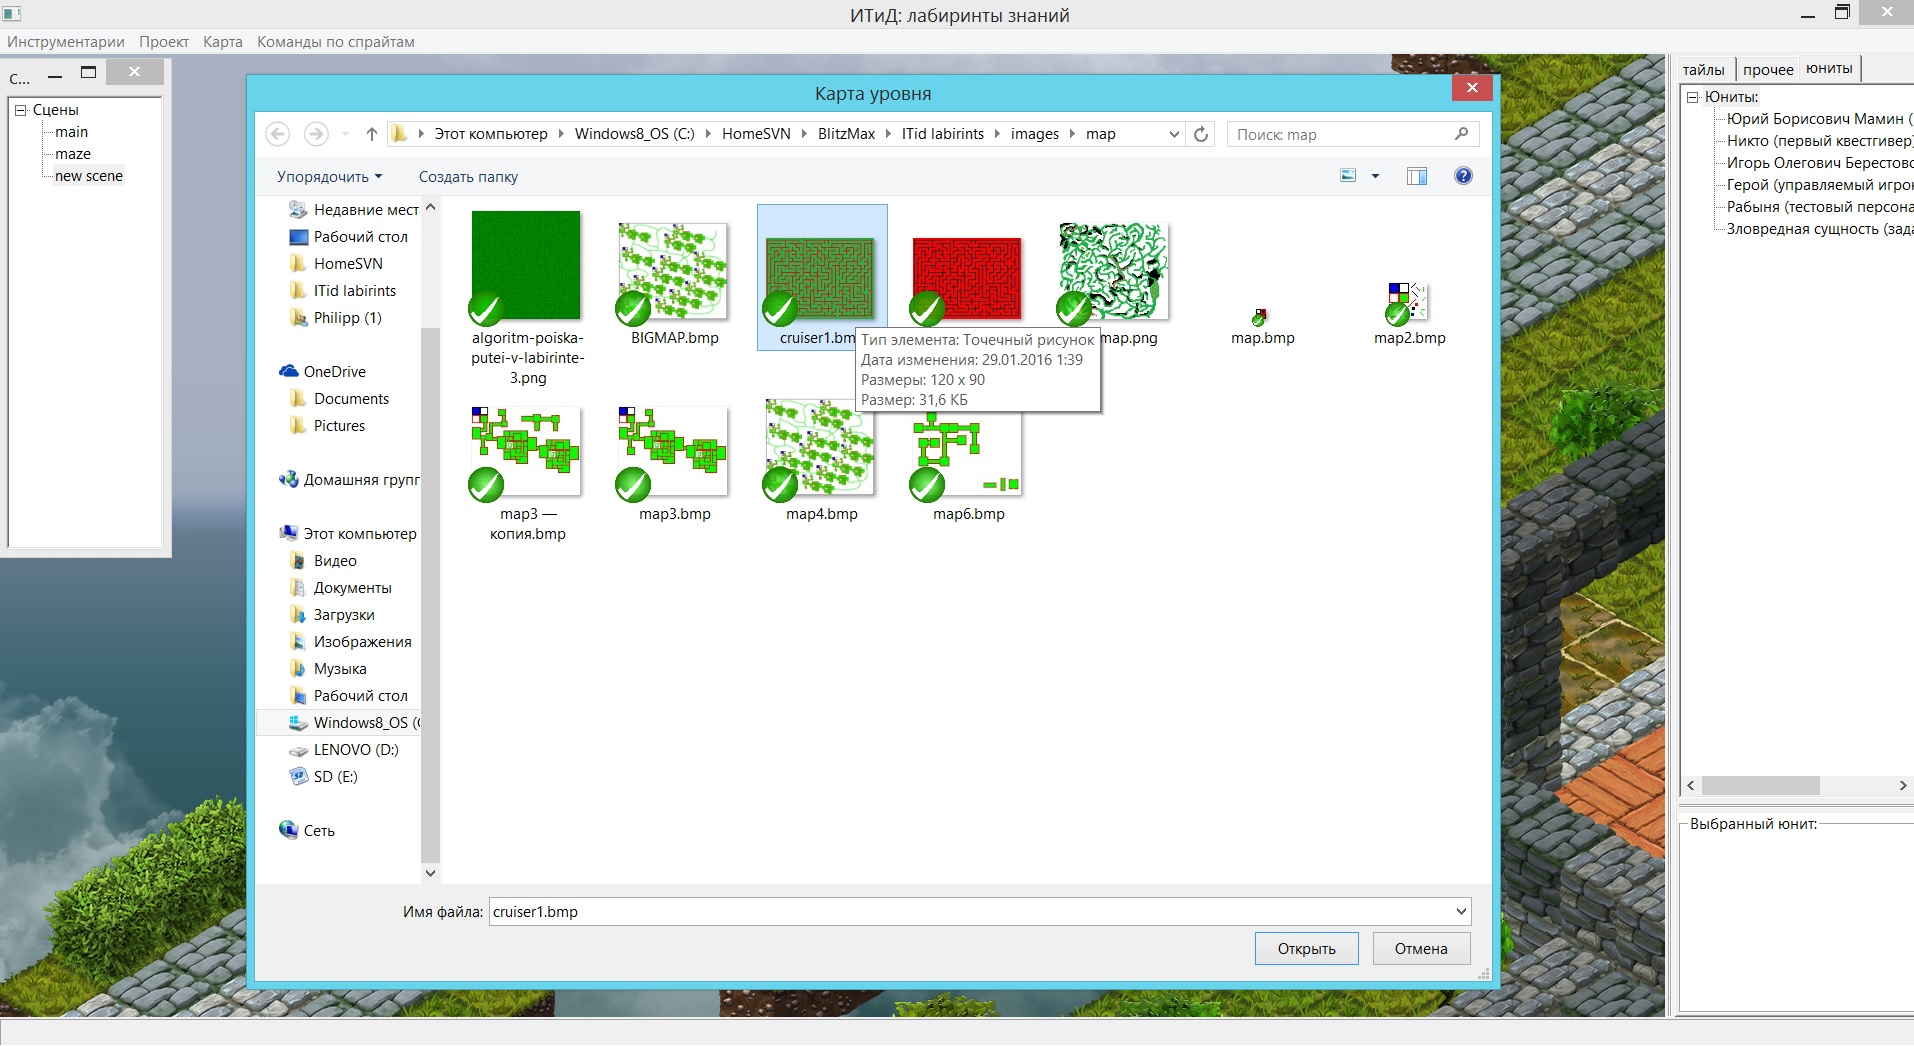The width and height of the screenshot is (1914, 1046).
Task: Open the Изображения folder
Action: point(350,642)
